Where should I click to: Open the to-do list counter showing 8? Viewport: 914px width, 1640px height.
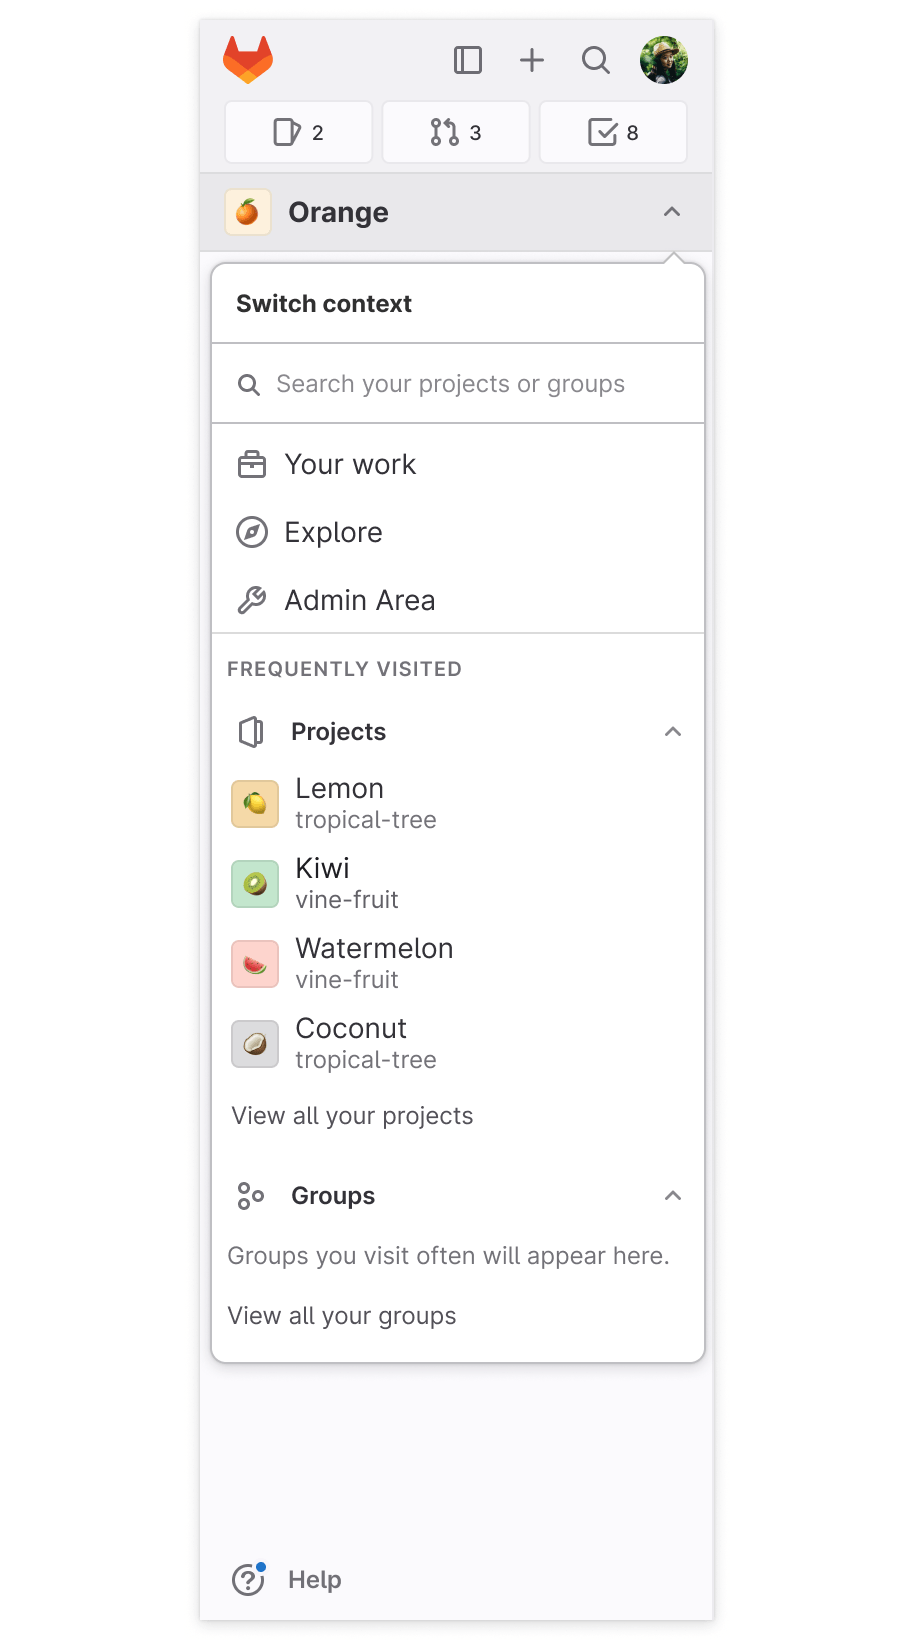pos(613,131)
